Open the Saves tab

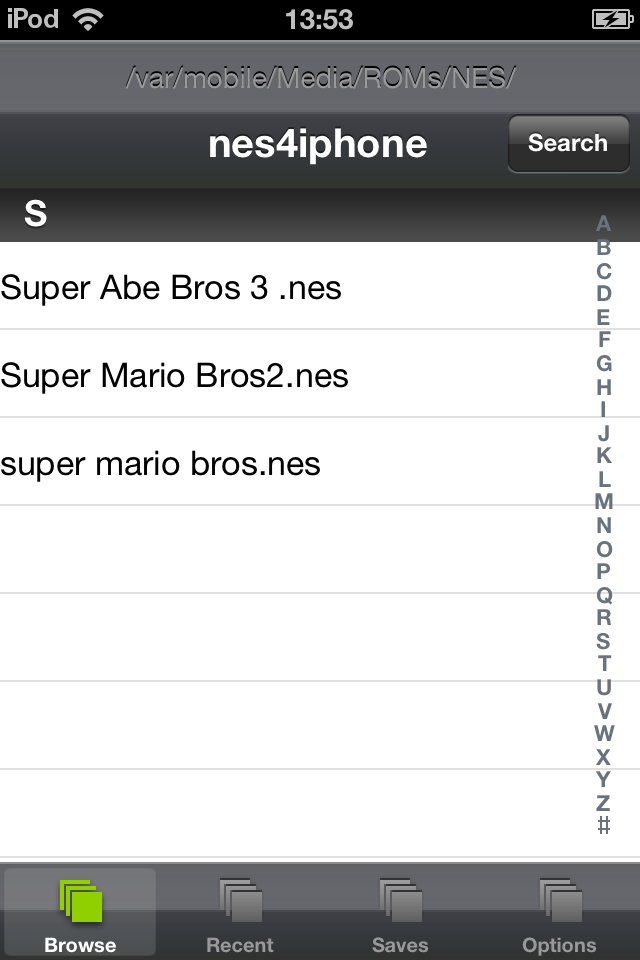click(400, 912)
